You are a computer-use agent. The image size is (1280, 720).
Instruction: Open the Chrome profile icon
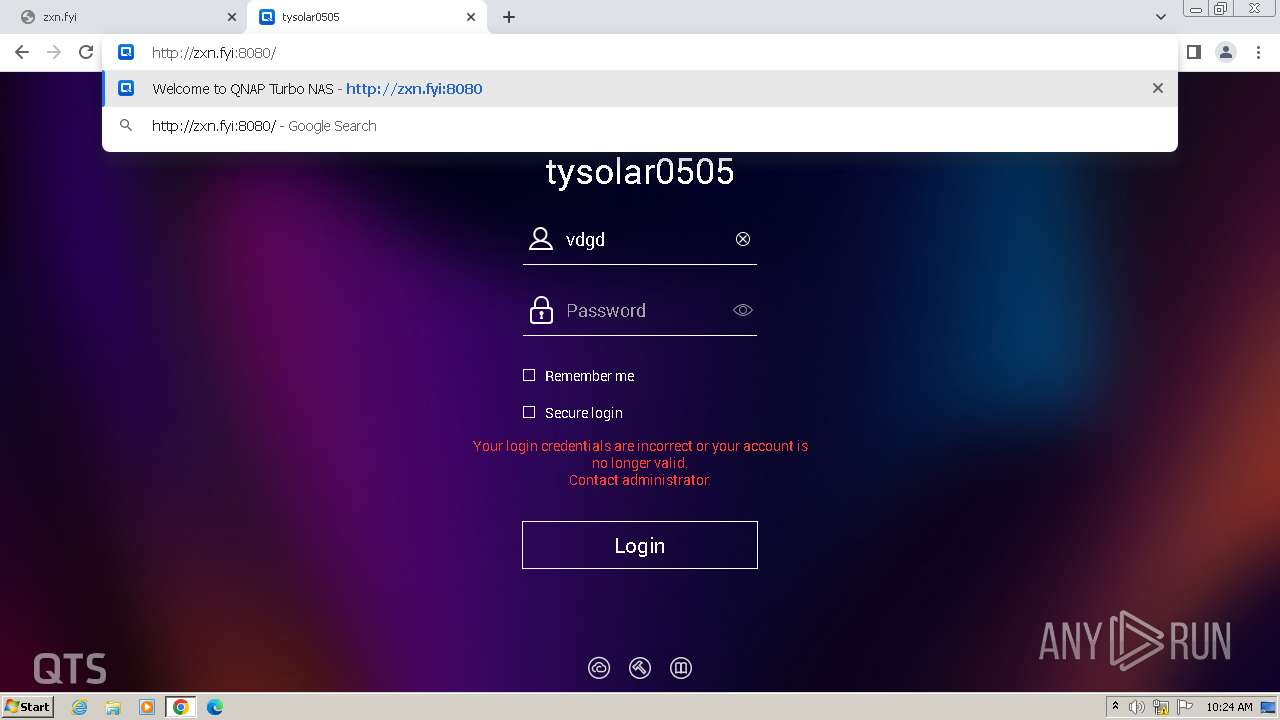[x=1226, y=52]
